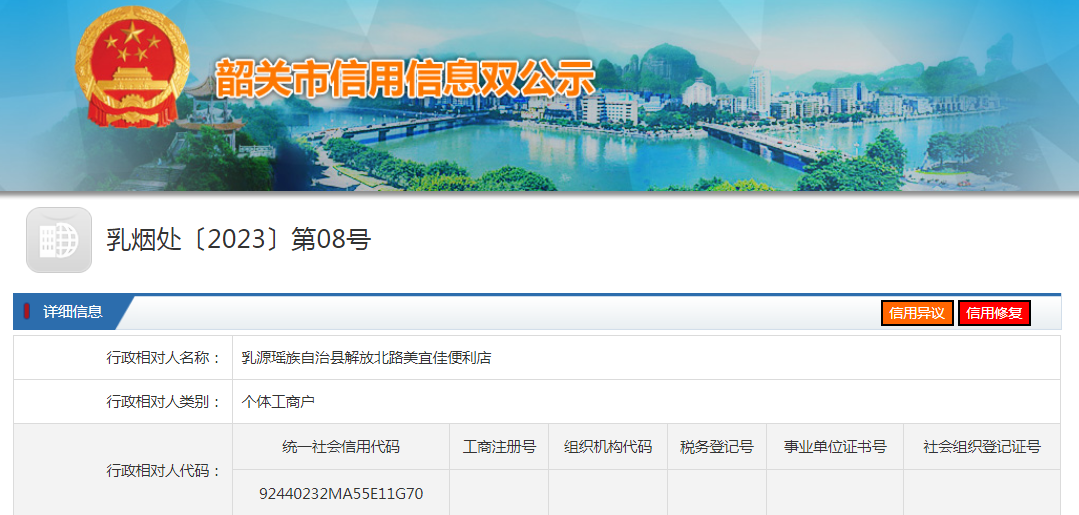The height and width of the screenshot is (515, 1079).
Task: Click the 事业单位证书号 column header
Action: click(x=835, y=447)
